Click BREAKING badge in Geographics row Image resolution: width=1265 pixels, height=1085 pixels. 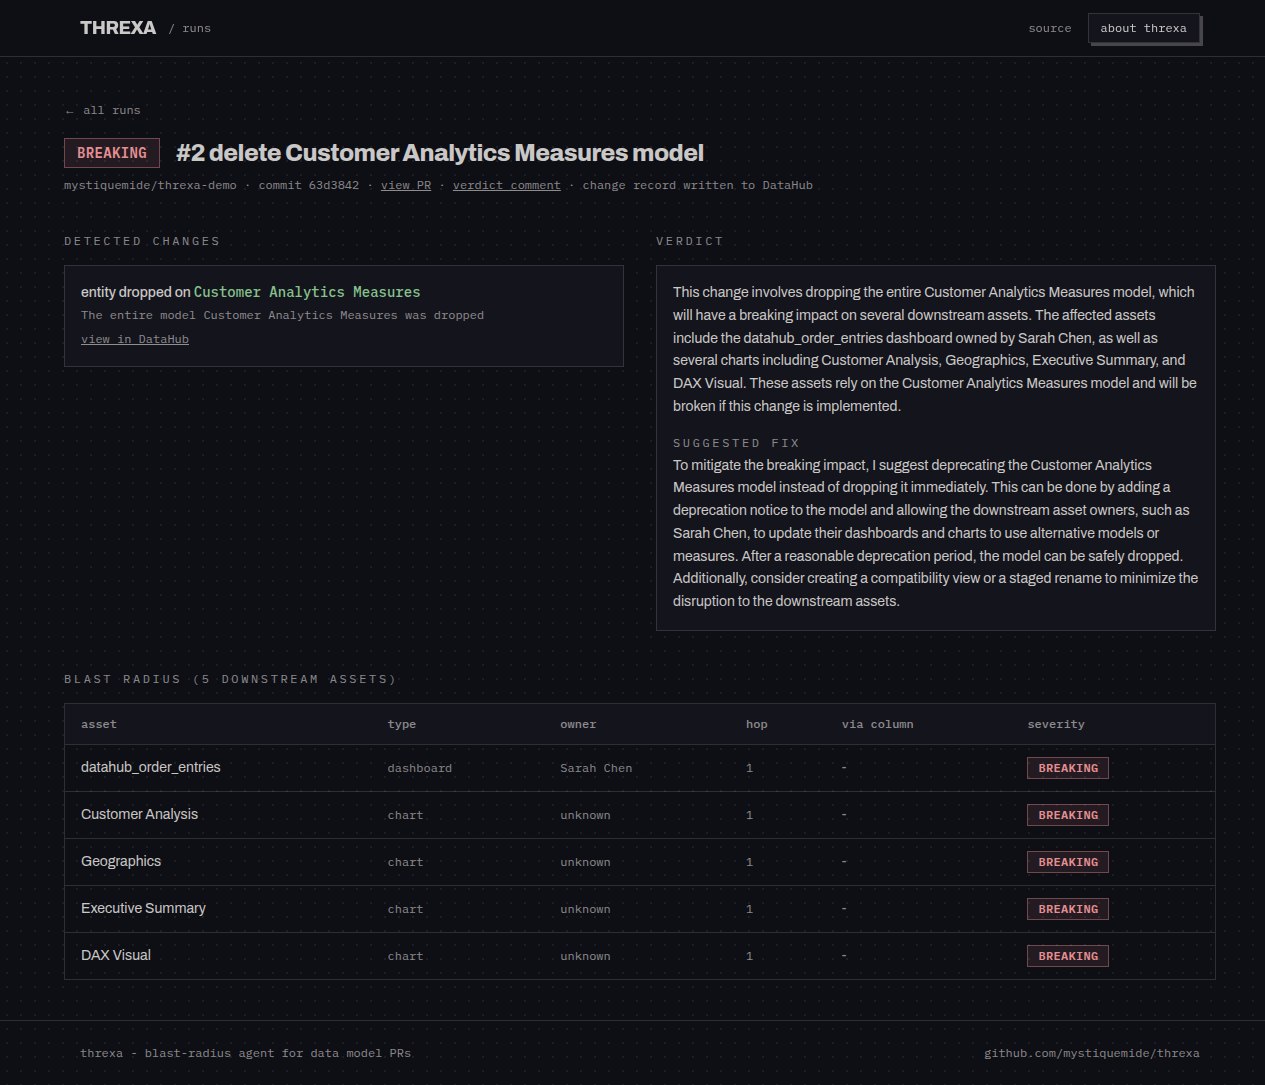coord(1068,862)
